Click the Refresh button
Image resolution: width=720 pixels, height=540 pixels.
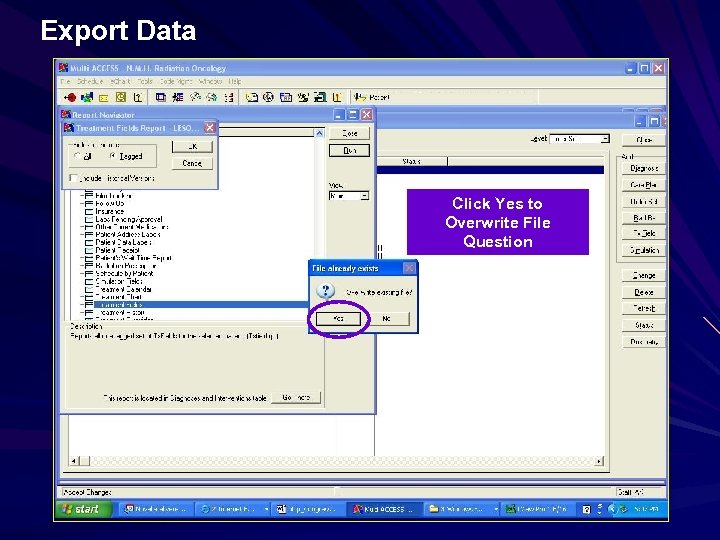644,308
